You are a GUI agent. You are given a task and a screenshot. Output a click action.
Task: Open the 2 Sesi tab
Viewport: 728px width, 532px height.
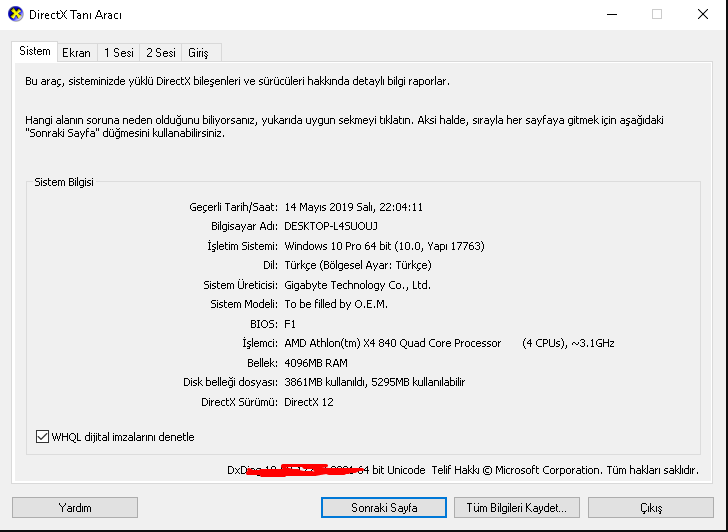tap(161, 52)
